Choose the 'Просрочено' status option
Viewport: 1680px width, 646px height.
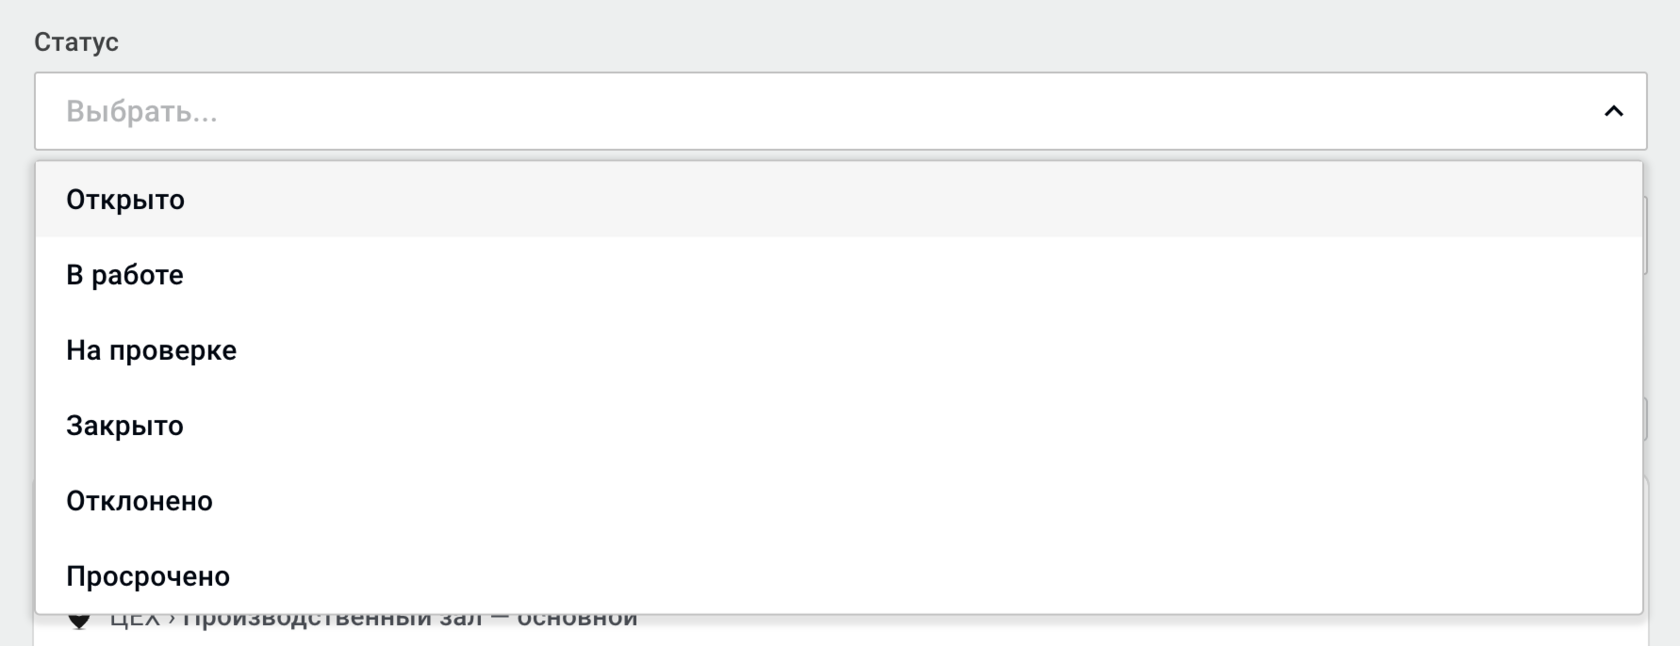click(x=839, y=576)
